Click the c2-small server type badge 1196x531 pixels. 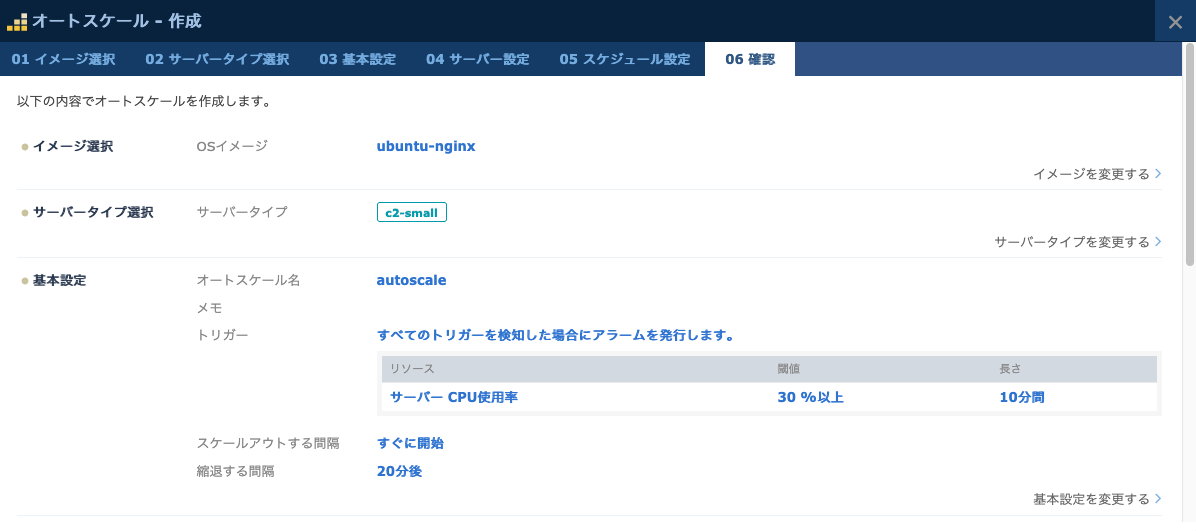[411, 212]
